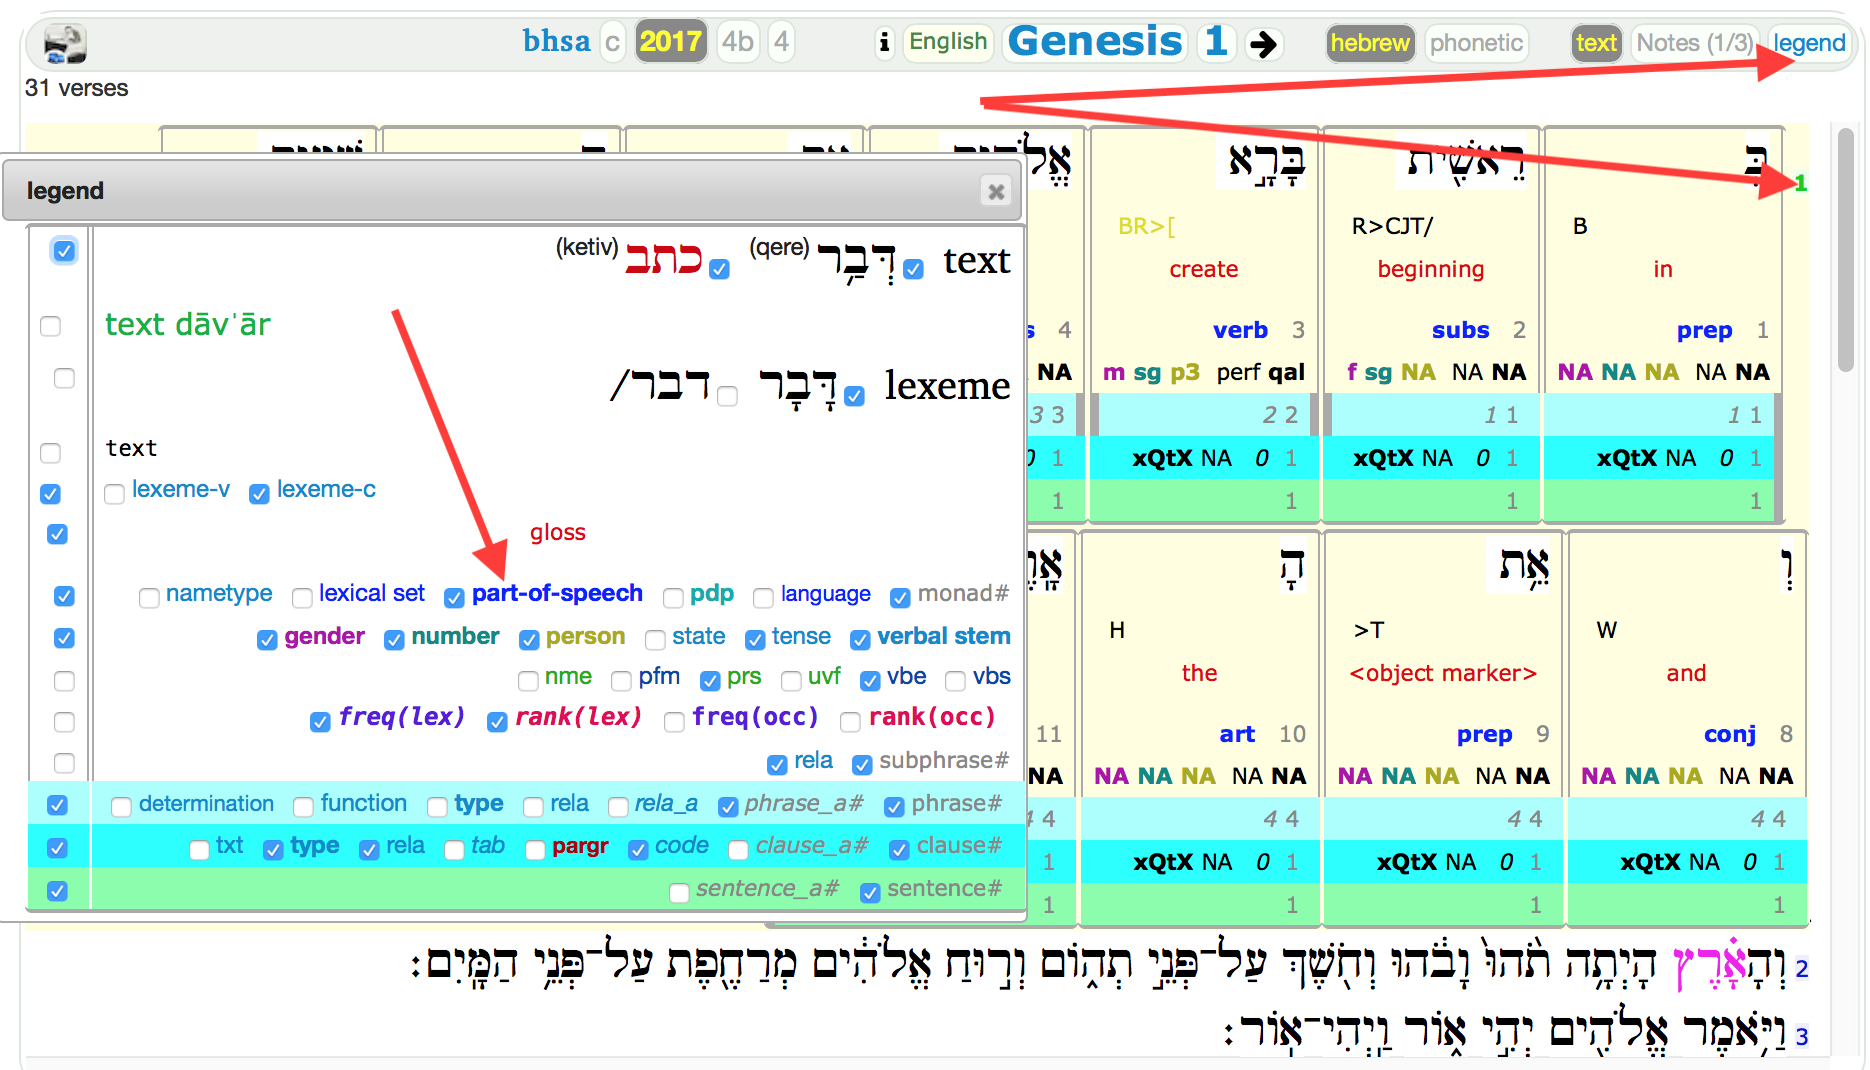Toggle the number checkbox
Image resolution: width=1870 pixels, height=1070 pixels.
pyautogui.click(x=394, y=640)
